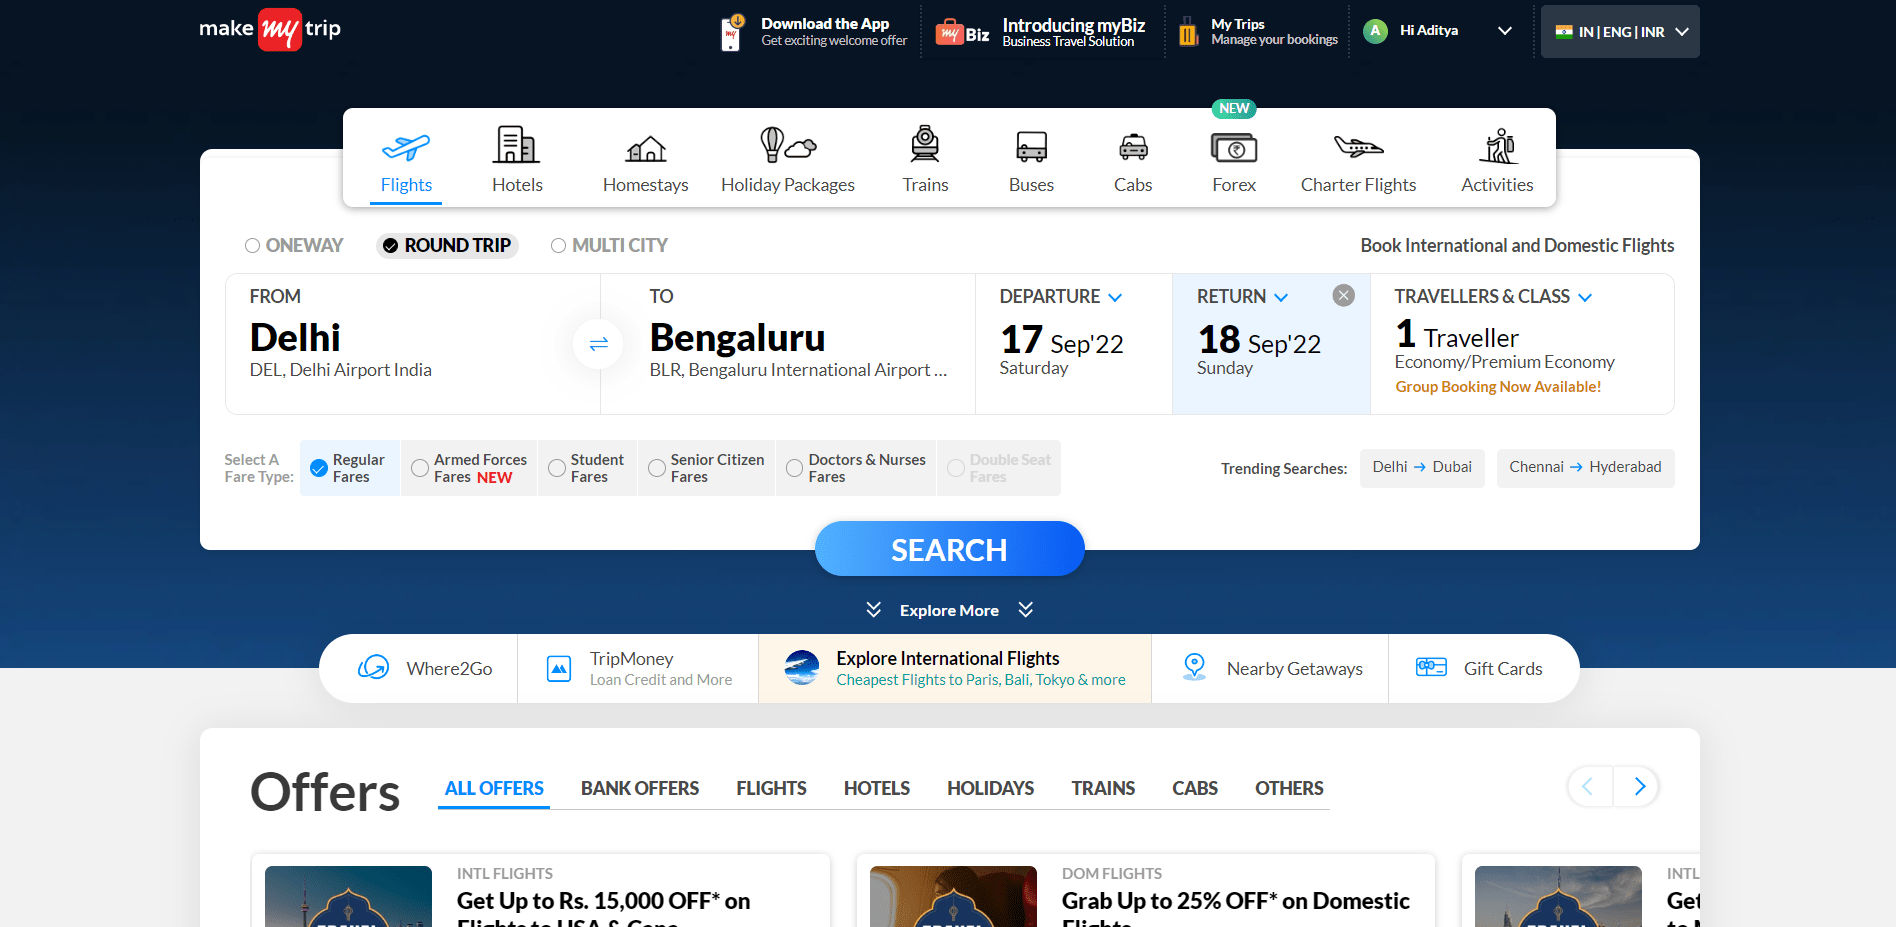
Task: Click the Gift Cards icon
Action: (1431, 667)
